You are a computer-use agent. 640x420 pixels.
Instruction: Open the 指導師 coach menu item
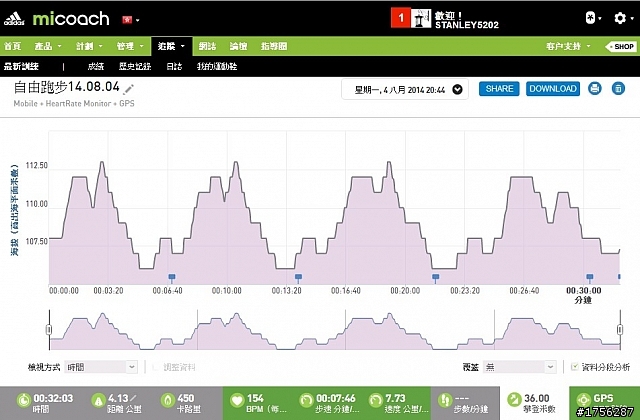[x=274, y=46]
